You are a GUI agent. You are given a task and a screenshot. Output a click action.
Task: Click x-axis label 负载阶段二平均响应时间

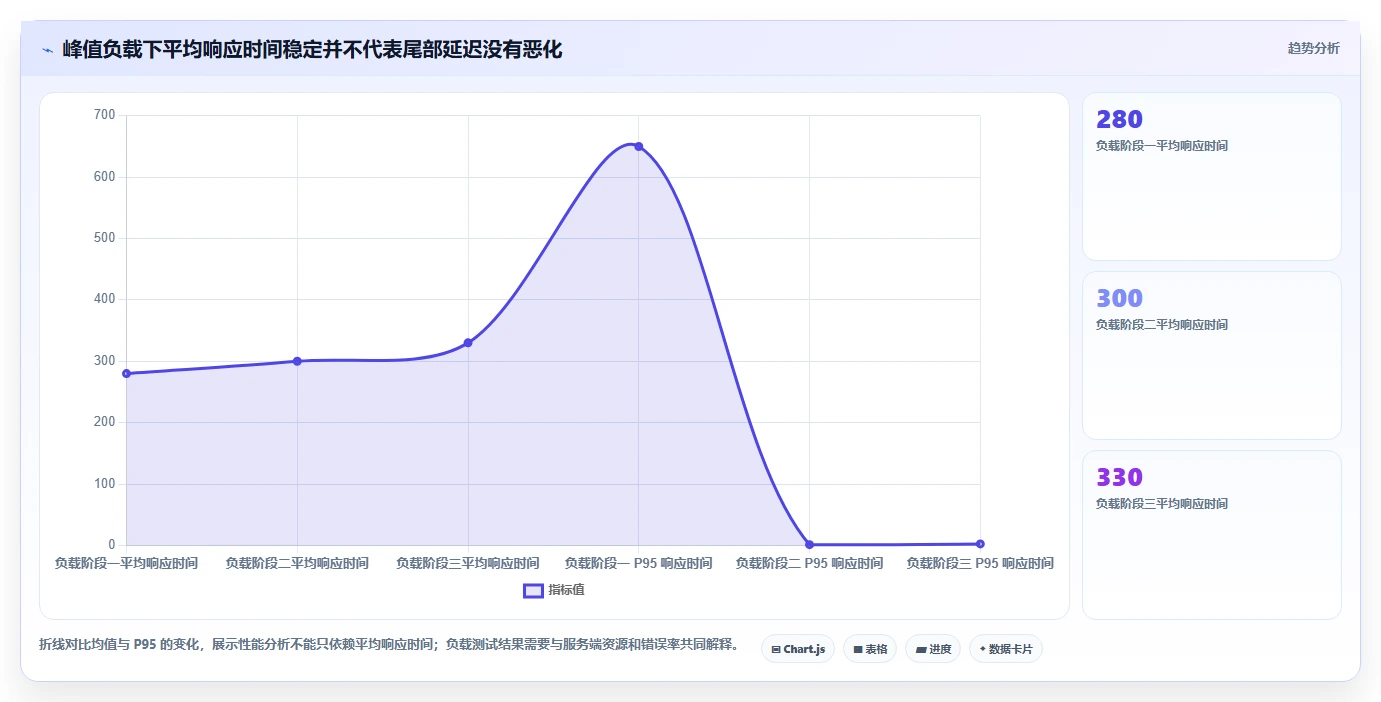tap(297, 564)
